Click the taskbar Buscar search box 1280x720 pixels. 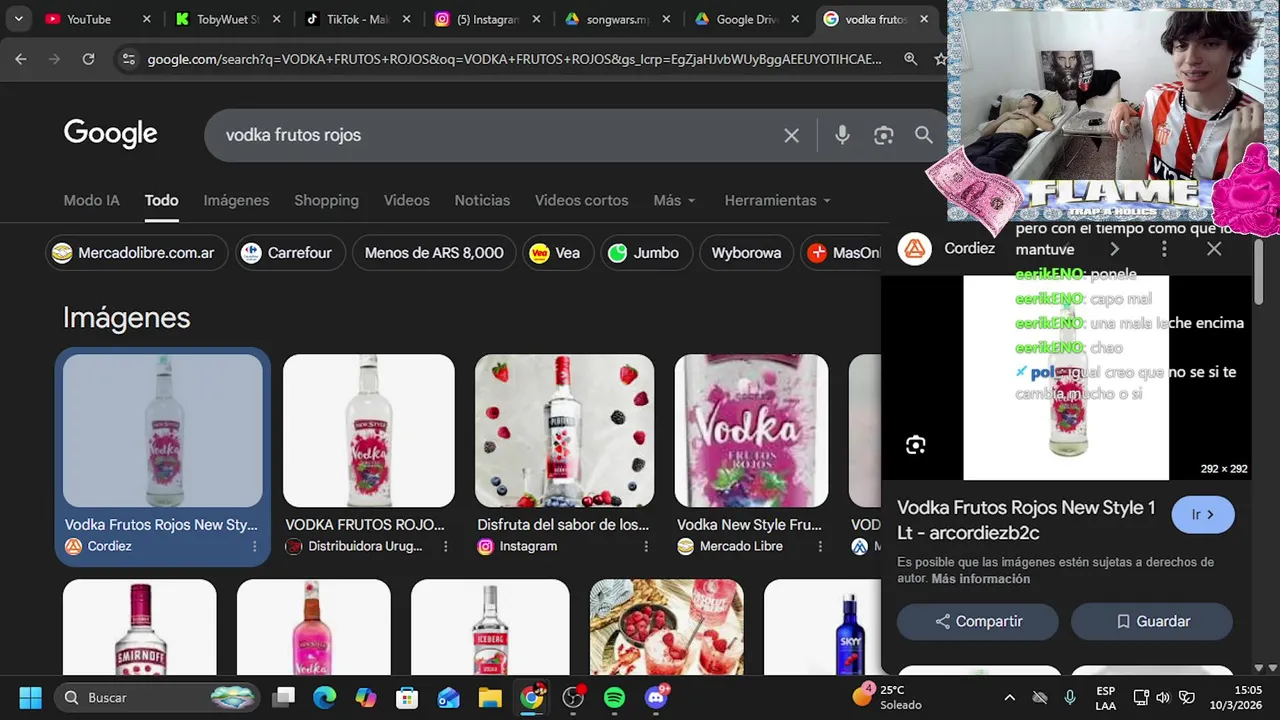155,697
